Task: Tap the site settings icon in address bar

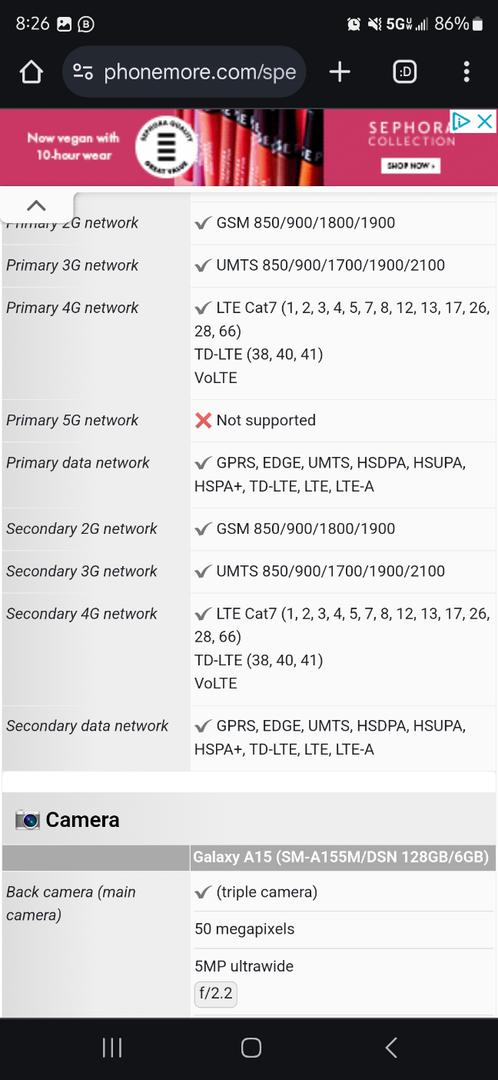Action: [83, 72]
